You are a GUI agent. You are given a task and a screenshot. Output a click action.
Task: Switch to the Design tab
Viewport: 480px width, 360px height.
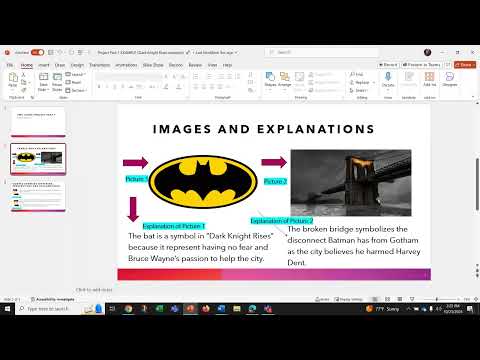(x=77, y=65)
